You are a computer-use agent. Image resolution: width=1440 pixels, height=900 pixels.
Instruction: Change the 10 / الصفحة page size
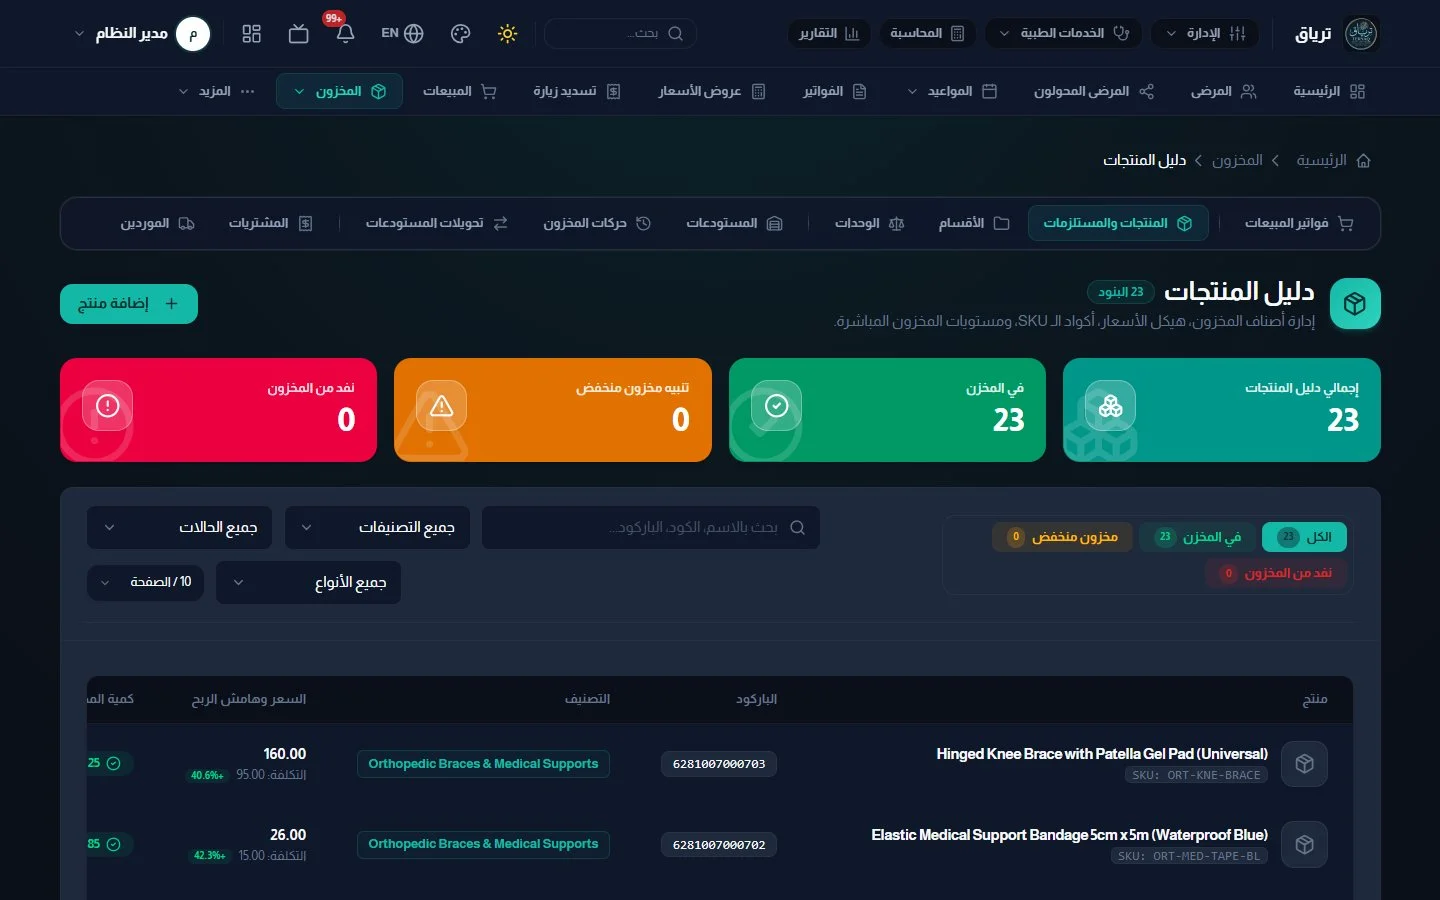point(145,582)
